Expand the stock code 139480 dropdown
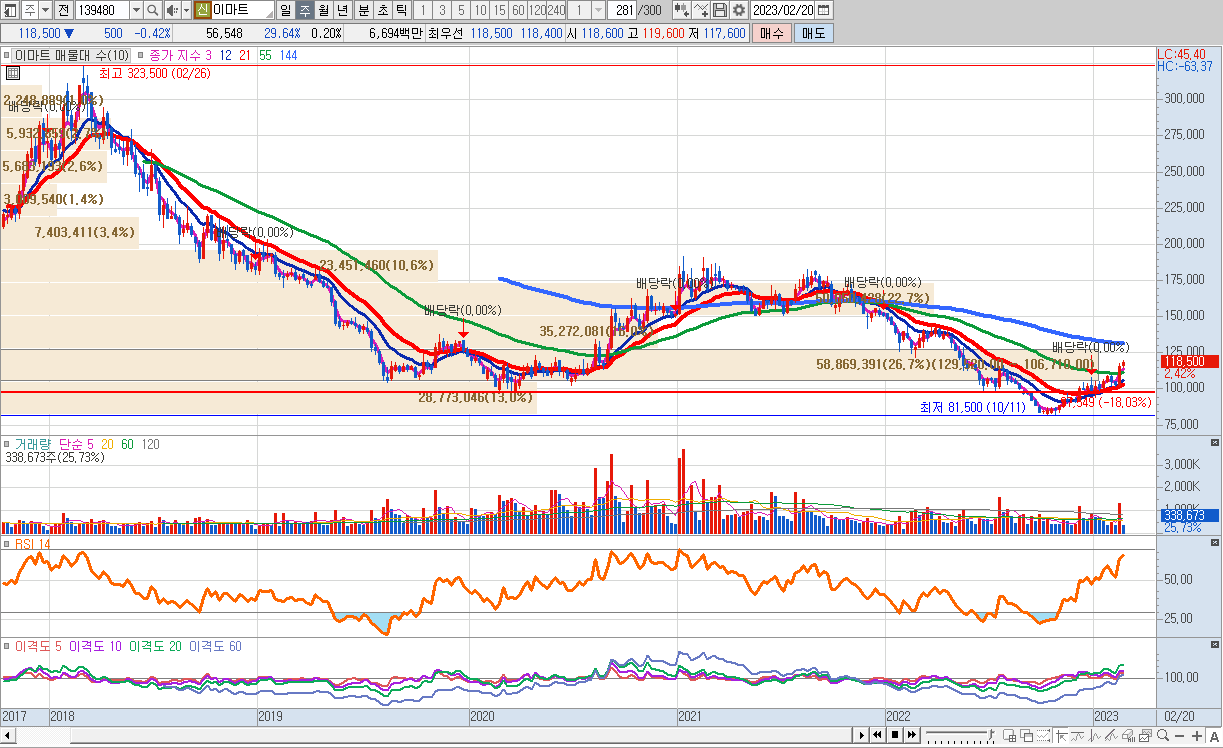Image resolution: width=1223 pixels, height=748 pixels. tap(135, 10)
